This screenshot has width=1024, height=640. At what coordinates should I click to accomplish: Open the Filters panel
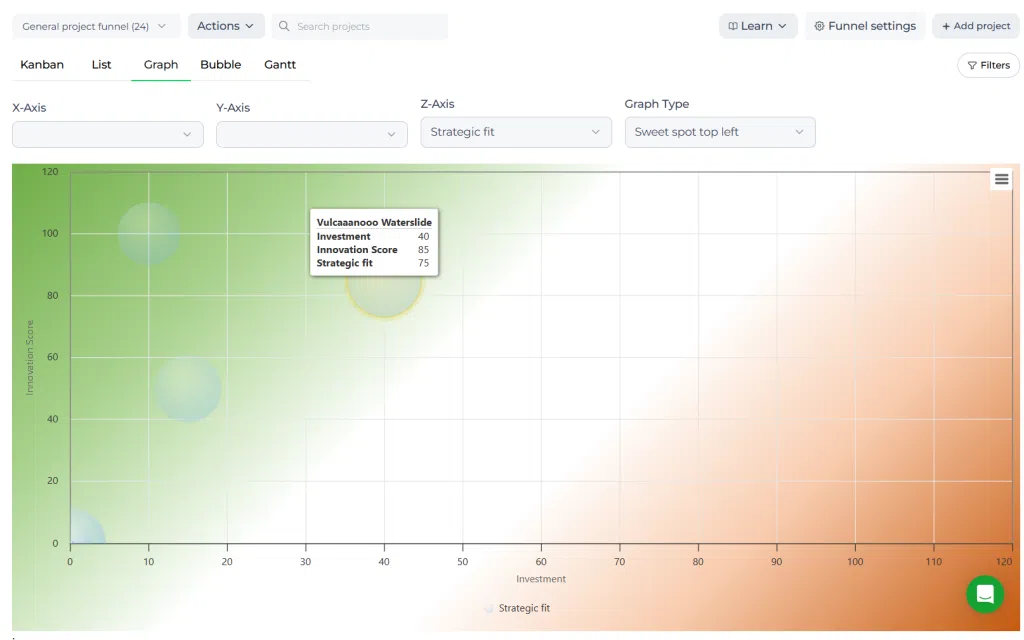point(988,65)
